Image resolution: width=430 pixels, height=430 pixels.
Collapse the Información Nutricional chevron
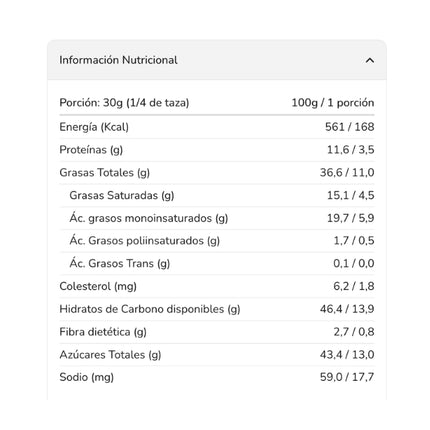tap(369, 60)
